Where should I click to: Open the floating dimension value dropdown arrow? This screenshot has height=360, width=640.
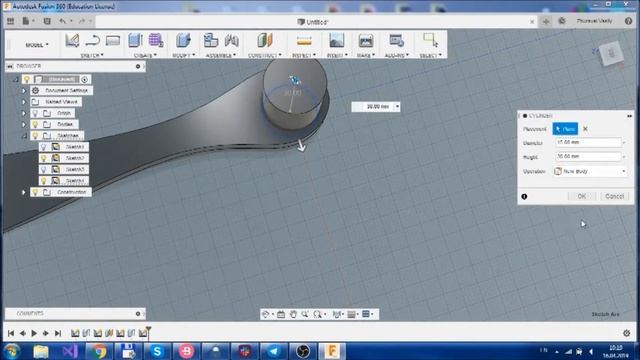(397, 107)
